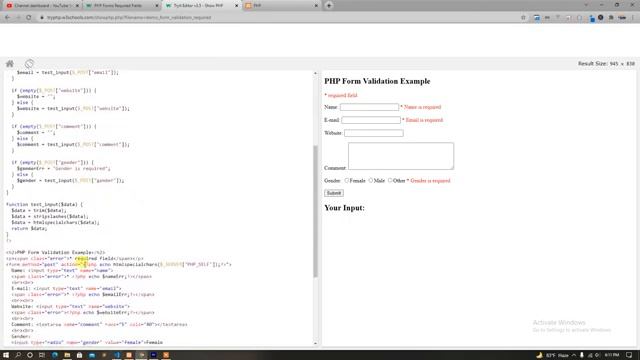The width and height of the screenshot is (640, 360).
Task: Toggle the editor orientation rotate icon
Action: (x=29, y=64)
